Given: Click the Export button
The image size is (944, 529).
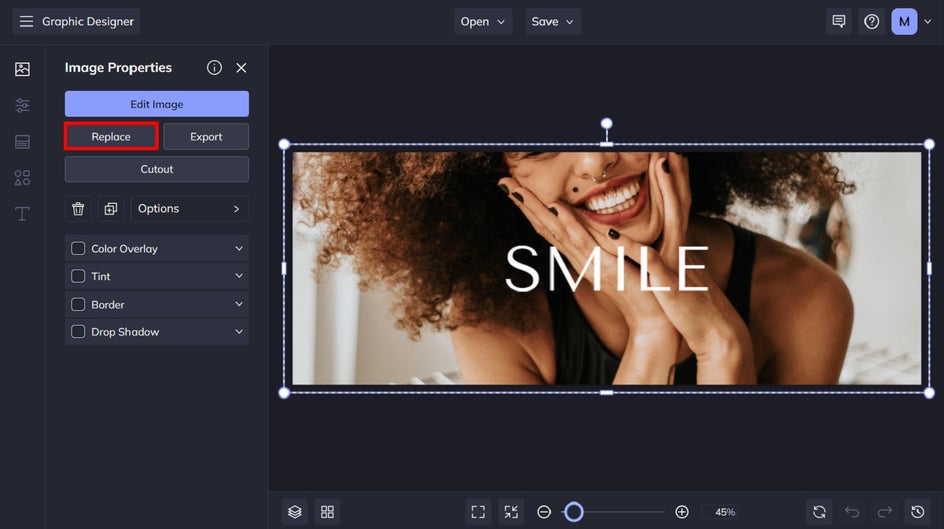Looking at the screenshot, I should pyautogui.click(x=206, y=137).
